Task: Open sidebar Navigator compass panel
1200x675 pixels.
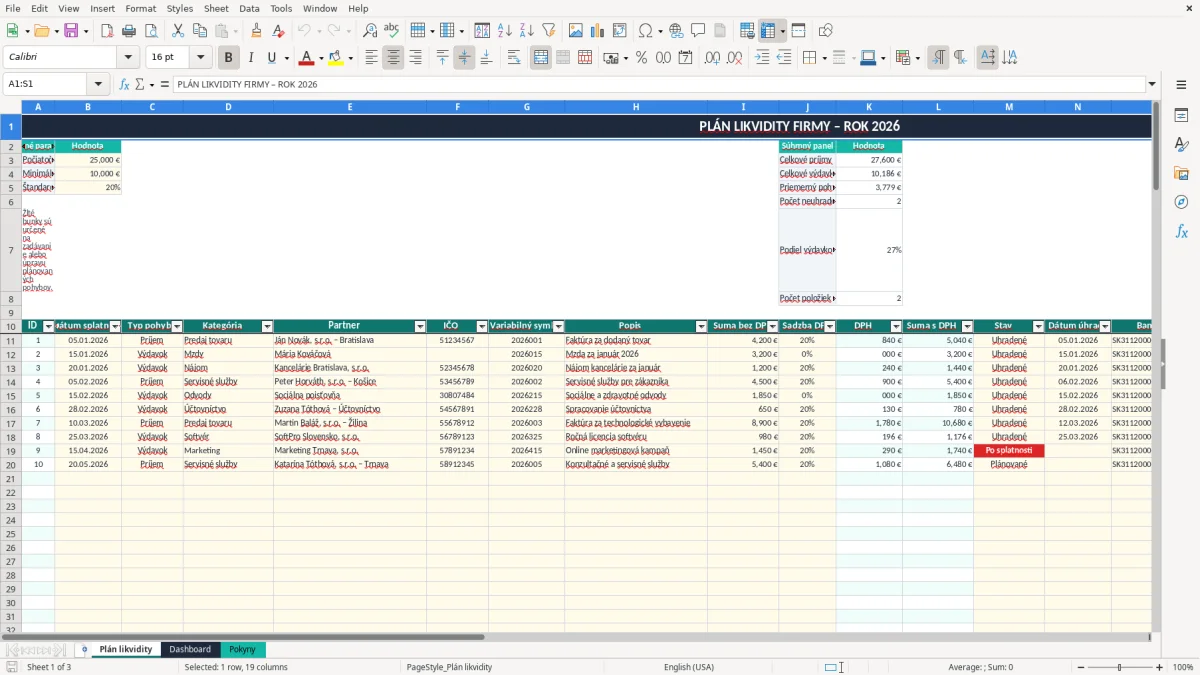Action: tap(1181, 202)
